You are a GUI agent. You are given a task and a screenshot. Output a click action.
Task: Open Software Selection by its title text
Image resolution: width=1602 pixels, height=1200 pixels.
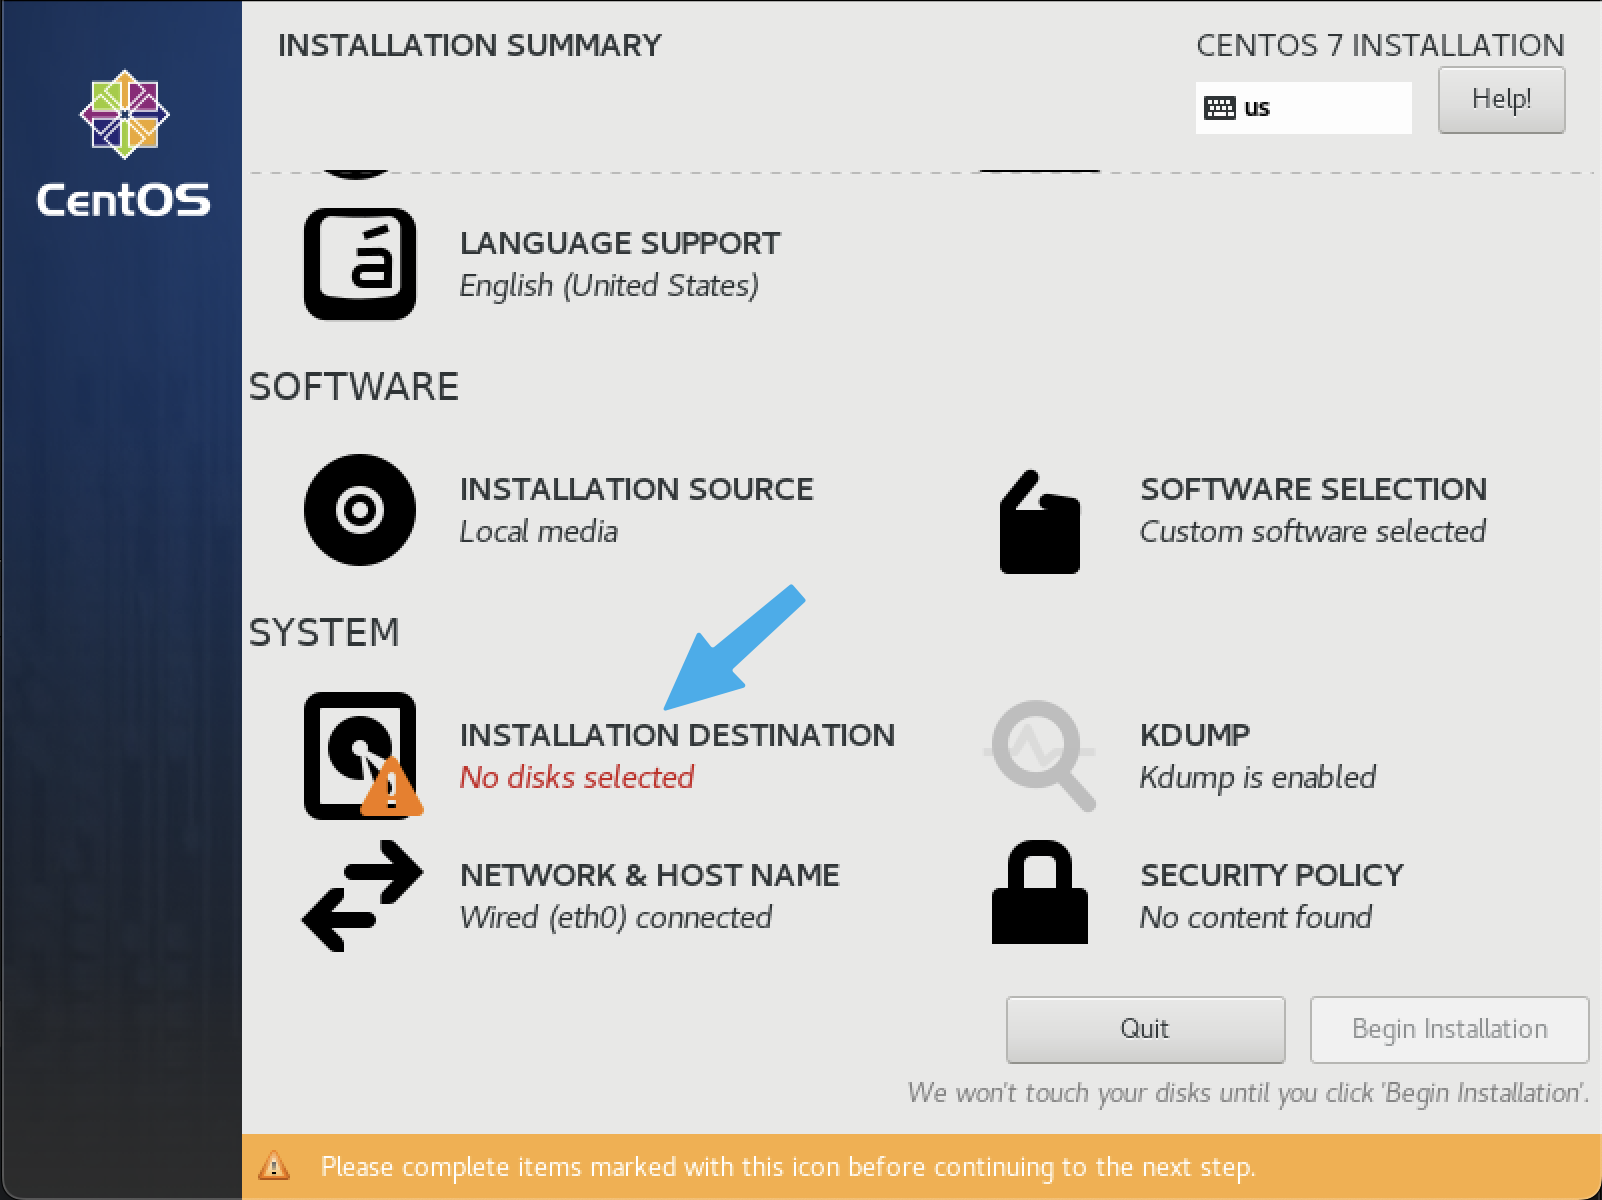pyautogui.click(x=1313, y=489)
